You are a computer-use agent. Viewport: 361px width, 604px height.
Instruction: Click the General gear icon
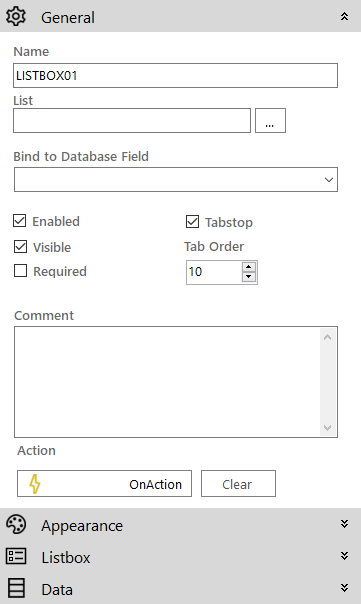tap(16, 17)
